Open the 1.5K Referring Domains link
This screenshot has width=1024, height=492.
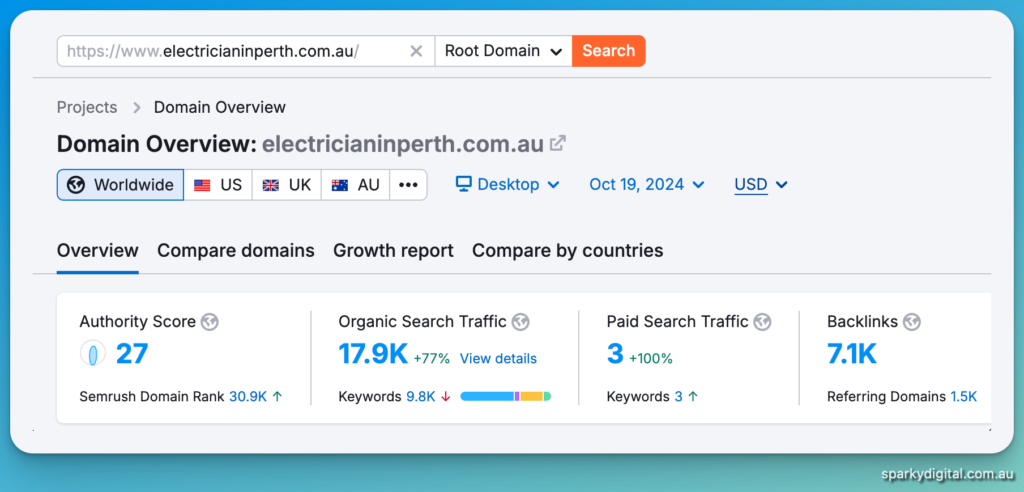(964, 396)
